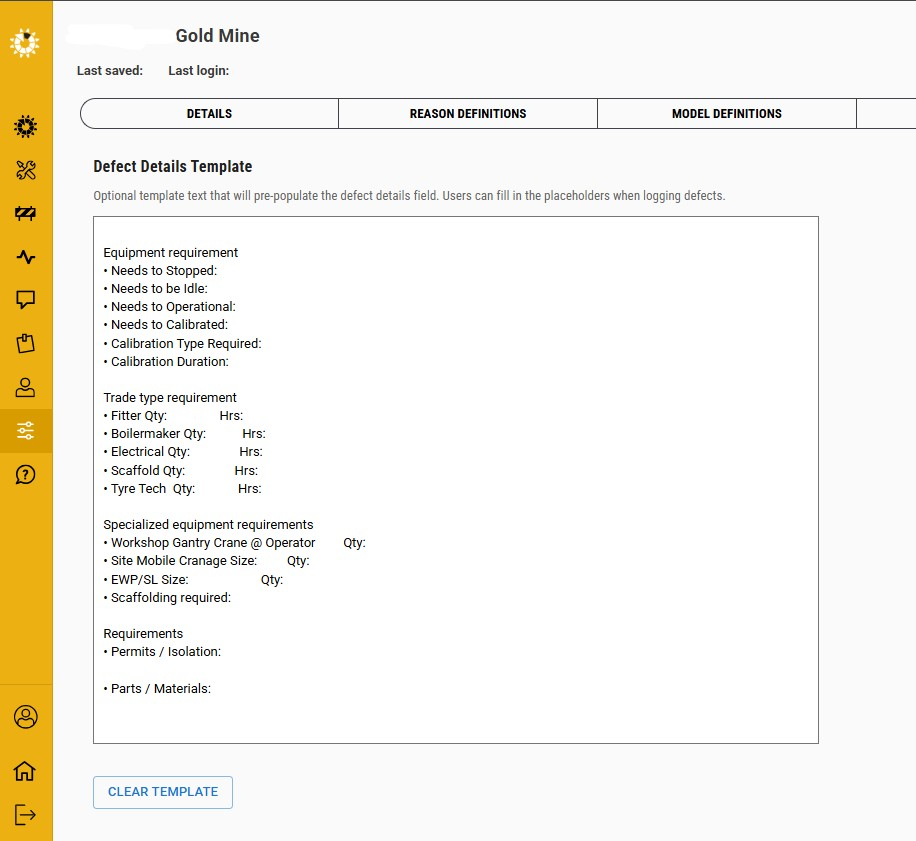Image resolution: width=916 pixels, height=841 pixels.
Task: Click the sun logo at sidebar top
Action: point(25,43)
